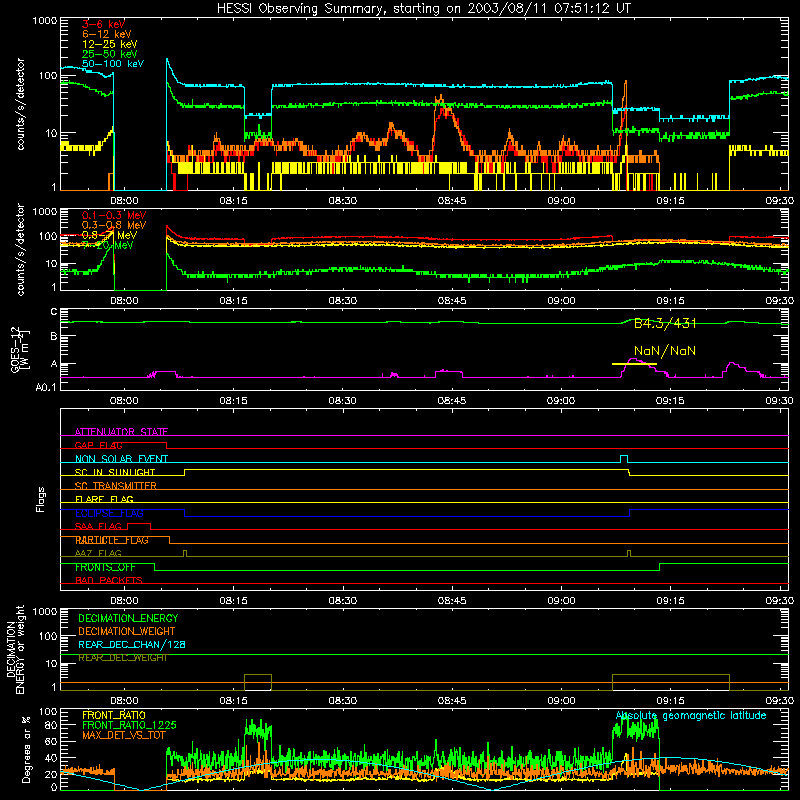This screenshot has height=800, width=800.
Task: Click the yellow flare interval bar in GOES panel
Action: tap(634, 364)
